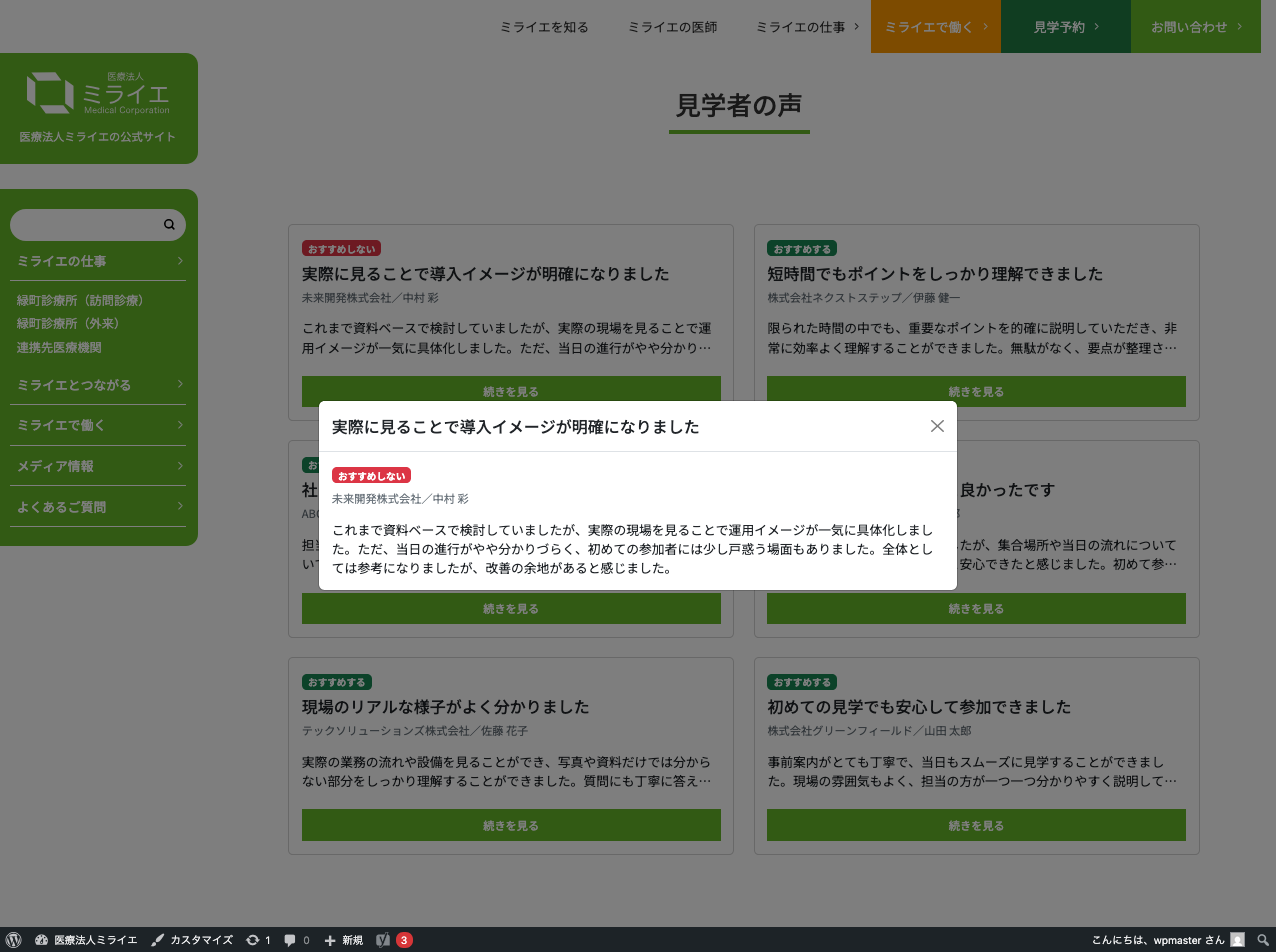Screen dimensions: 1276x952
Task: Click the updates icon in admin bar
Action: coord(253,940)
